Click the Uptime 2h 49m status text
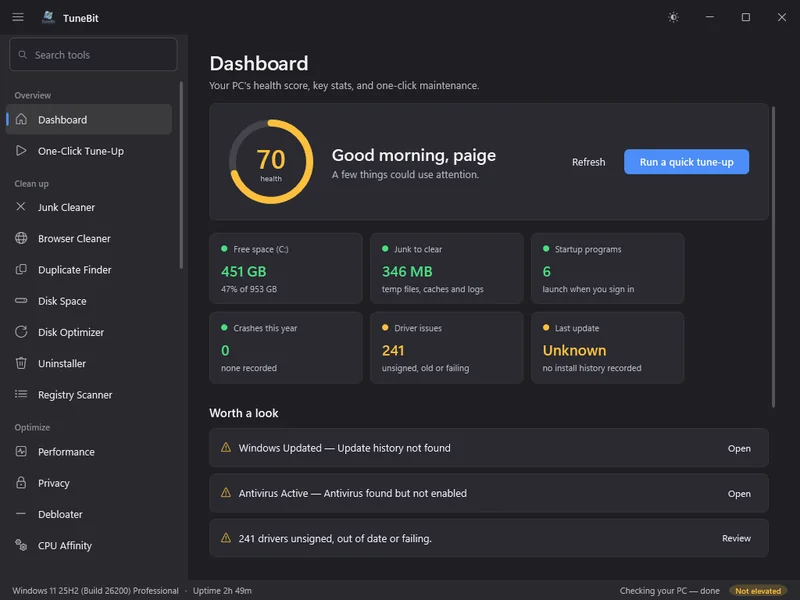800x600 pixels. click(222, 591)
